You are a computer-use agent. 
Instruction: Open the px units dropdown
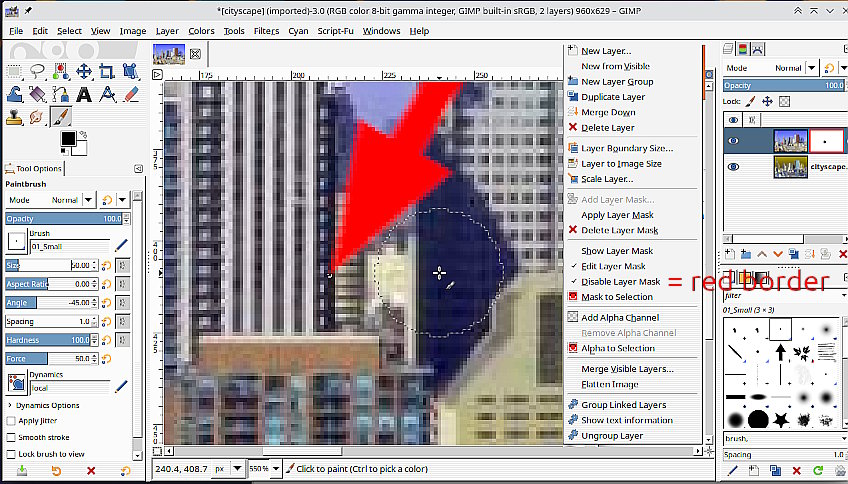(237, 469)
